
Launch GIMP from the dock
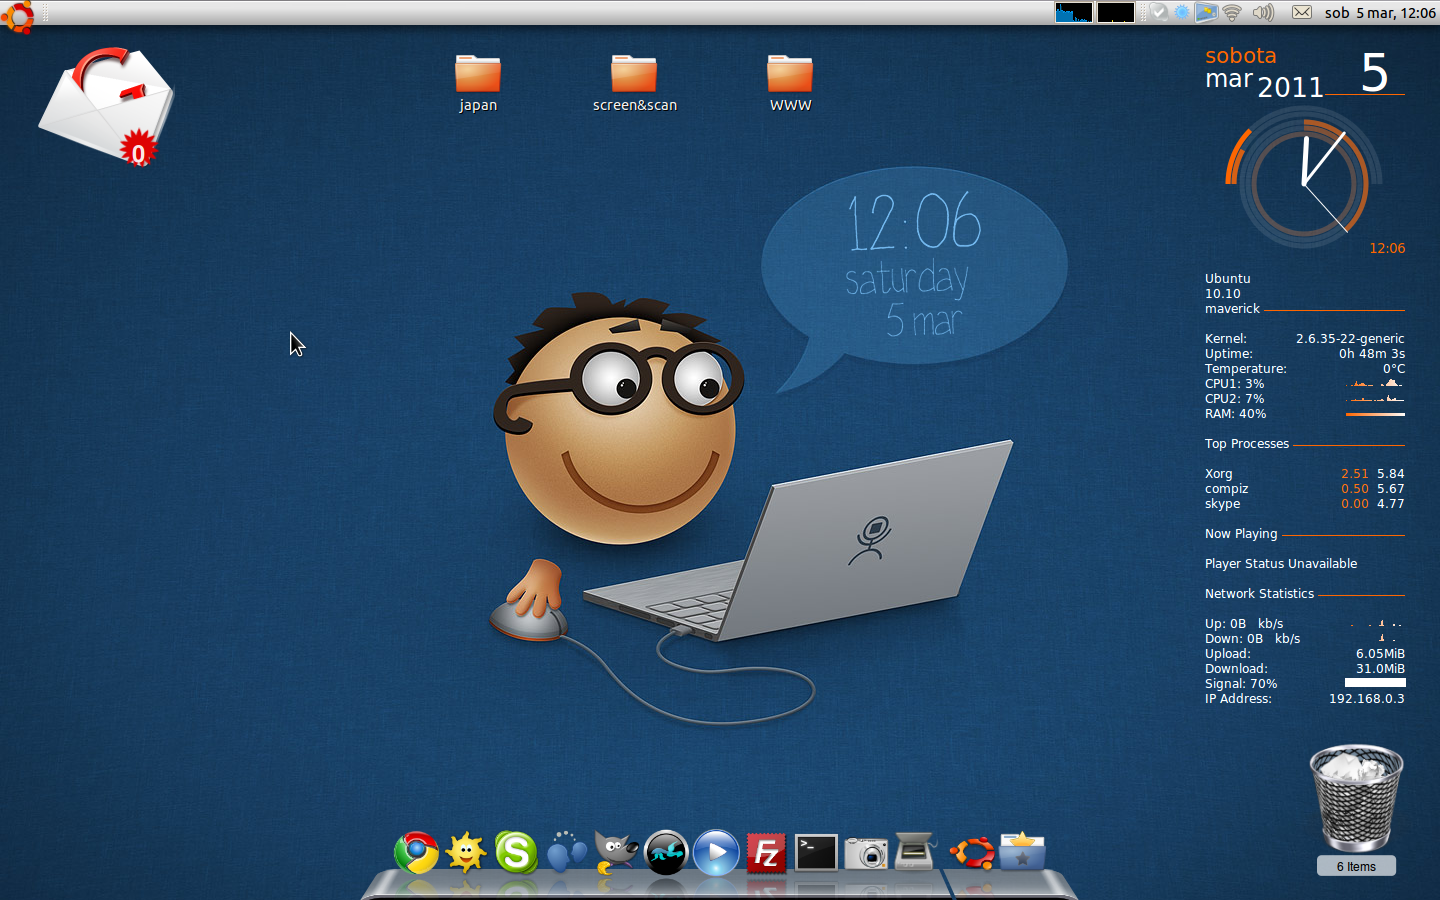[616, 853]
